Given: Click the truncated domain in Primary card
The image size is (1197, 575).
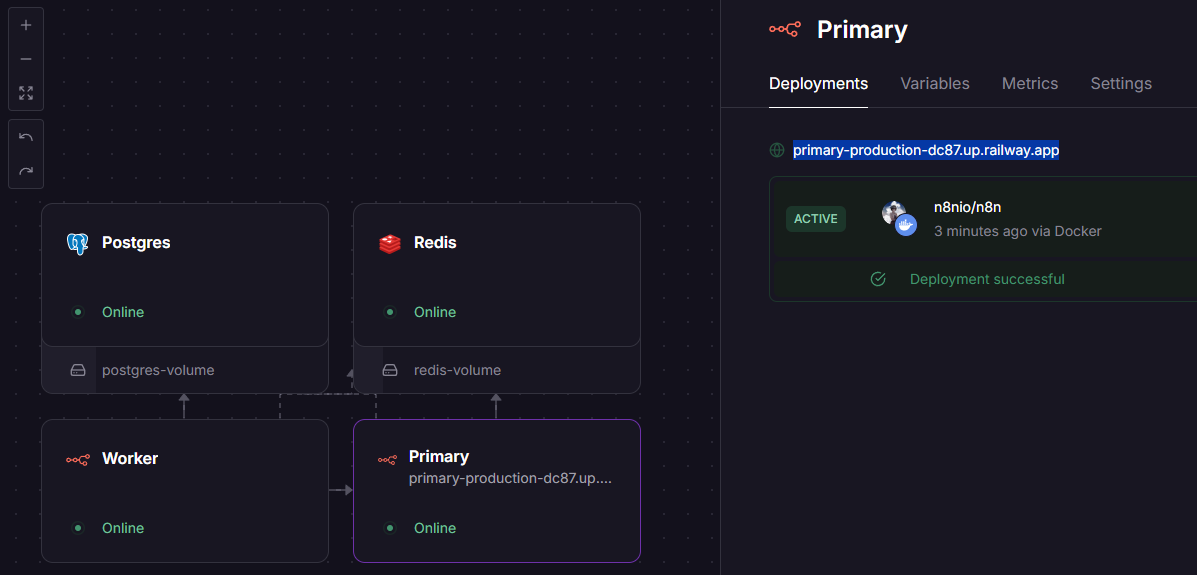Looking at the screenshot, I should [x=511, y=479].
